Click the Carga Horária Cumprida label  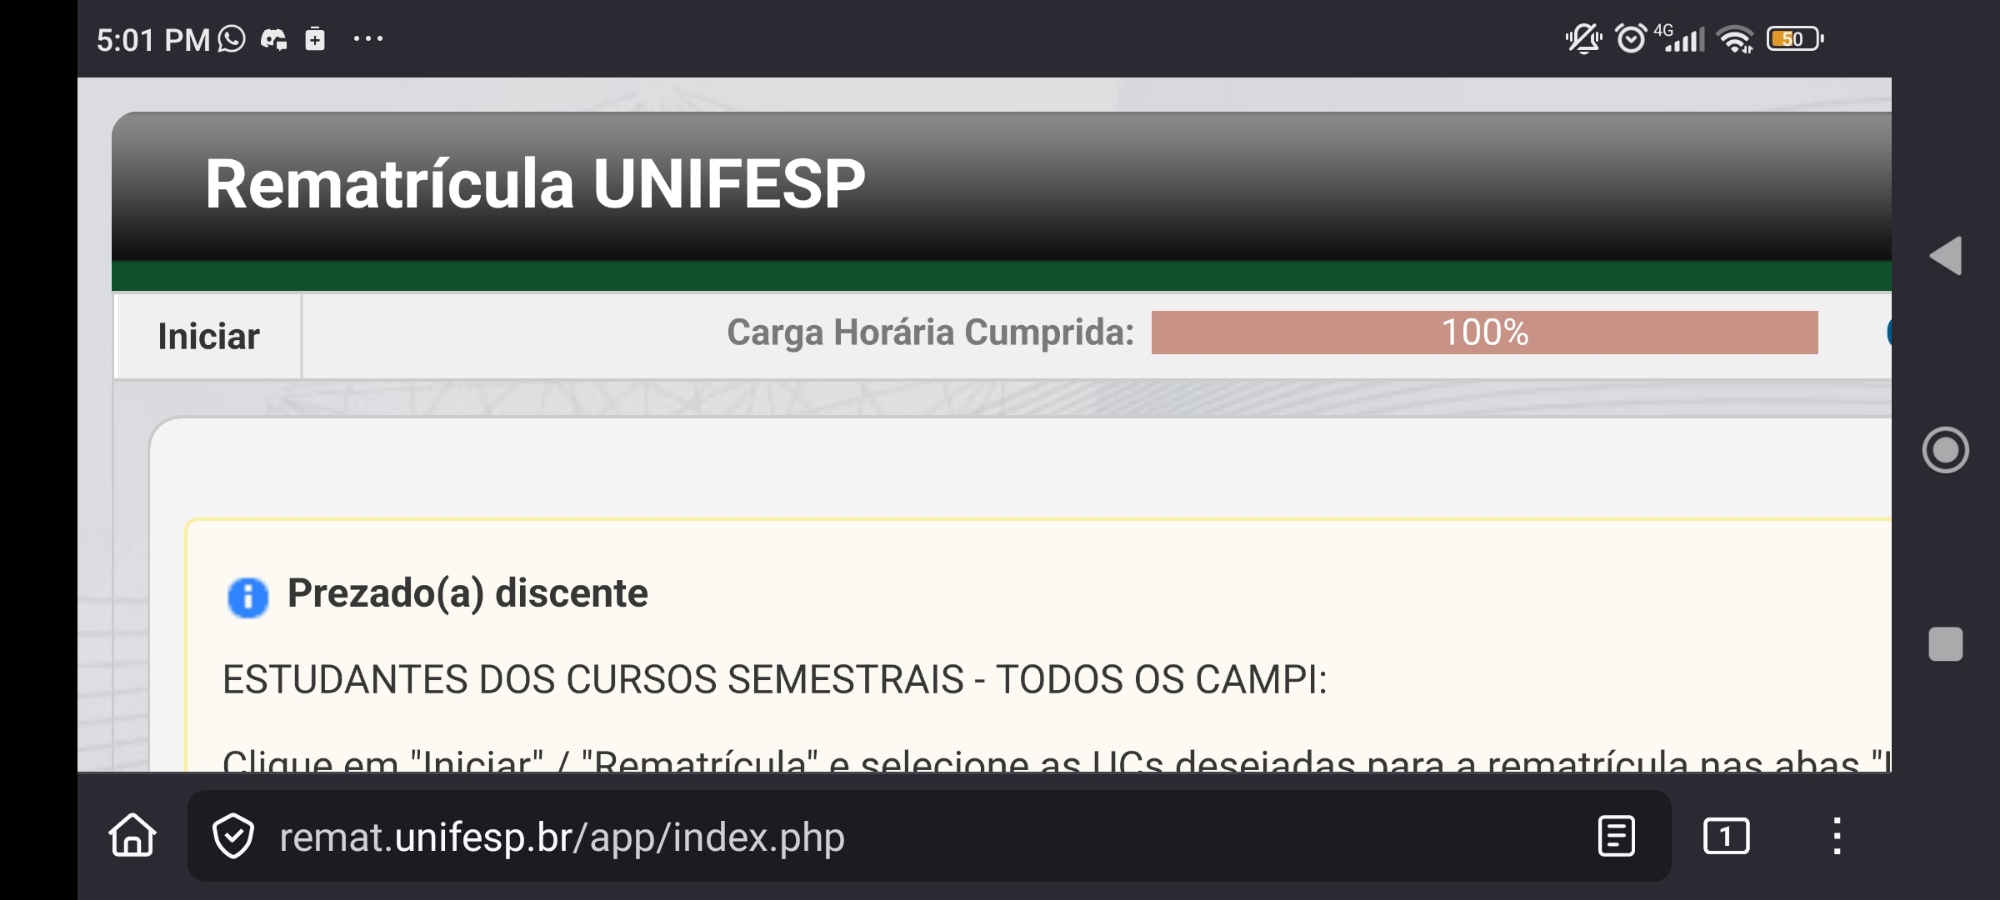click(930, 333)
